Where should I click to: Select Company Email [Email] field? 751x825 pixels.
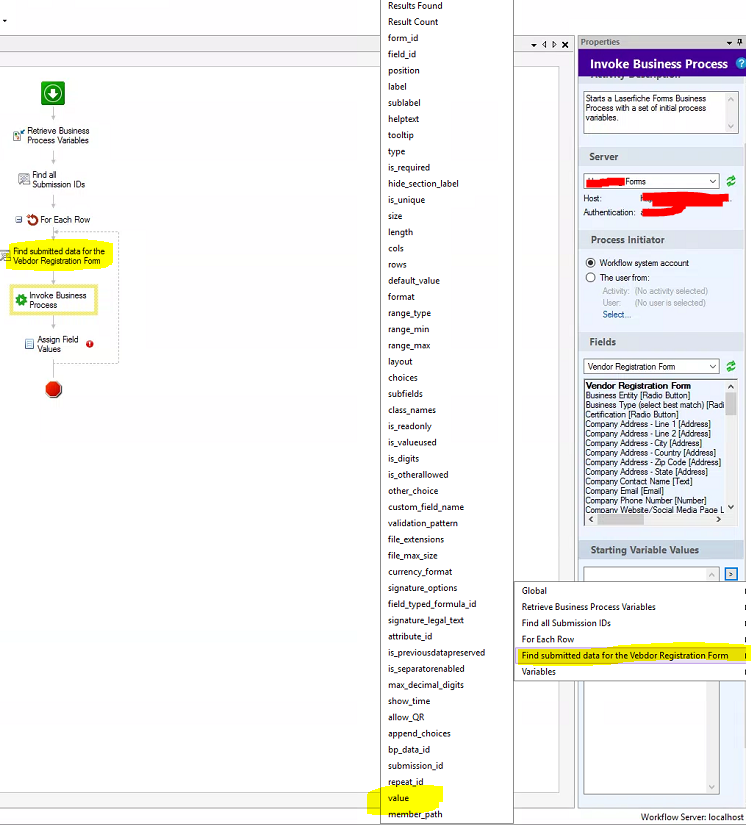pyautogui.click(x=624, y=491)
